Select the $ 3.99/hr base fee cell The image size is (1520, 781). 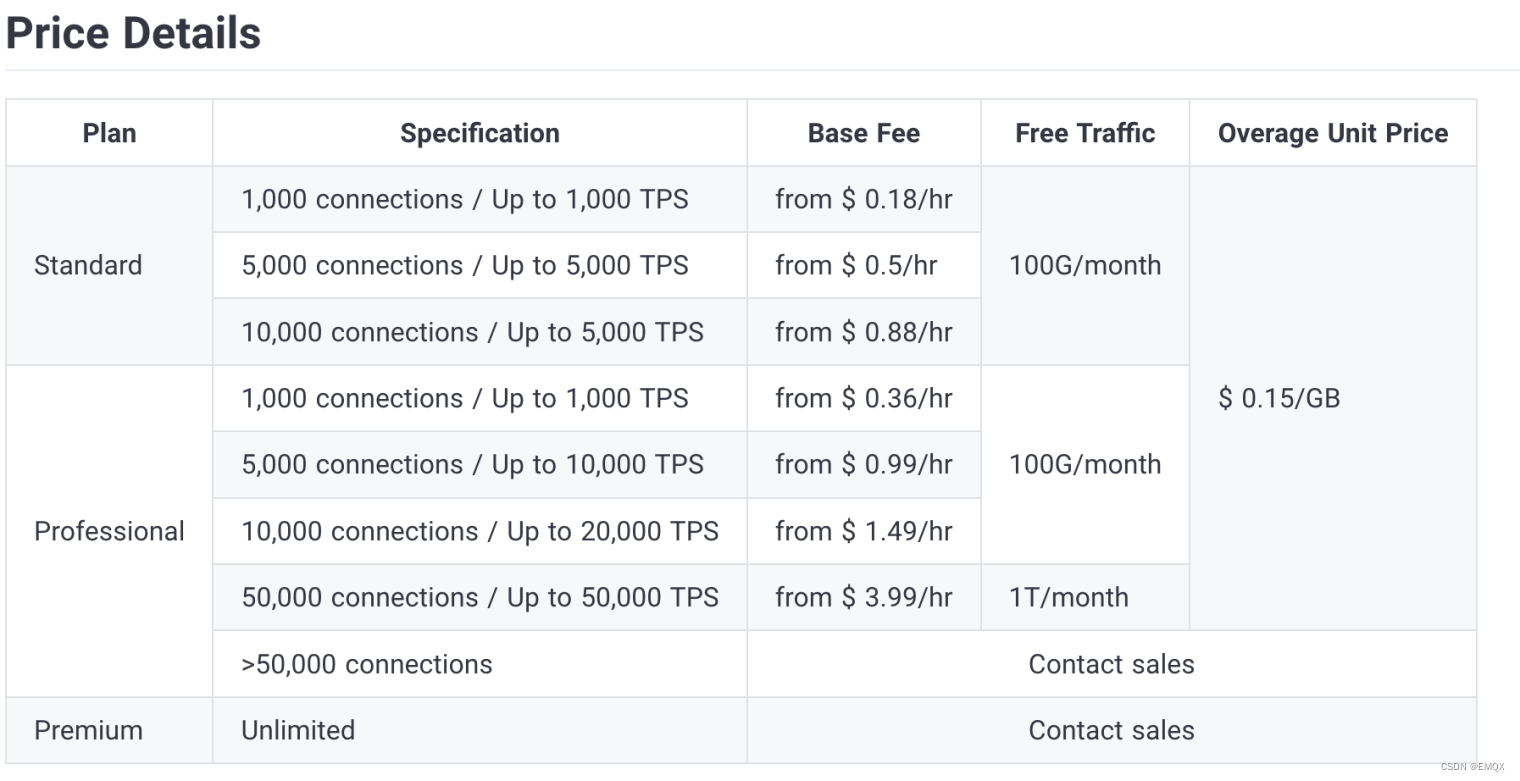pyautogui.click(x=863, y=597)
